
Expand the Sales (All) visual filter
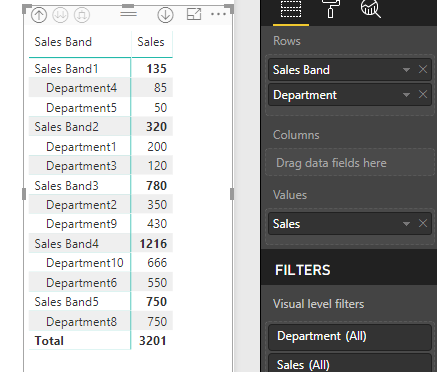pyautogui.click(x=350, y=363)
